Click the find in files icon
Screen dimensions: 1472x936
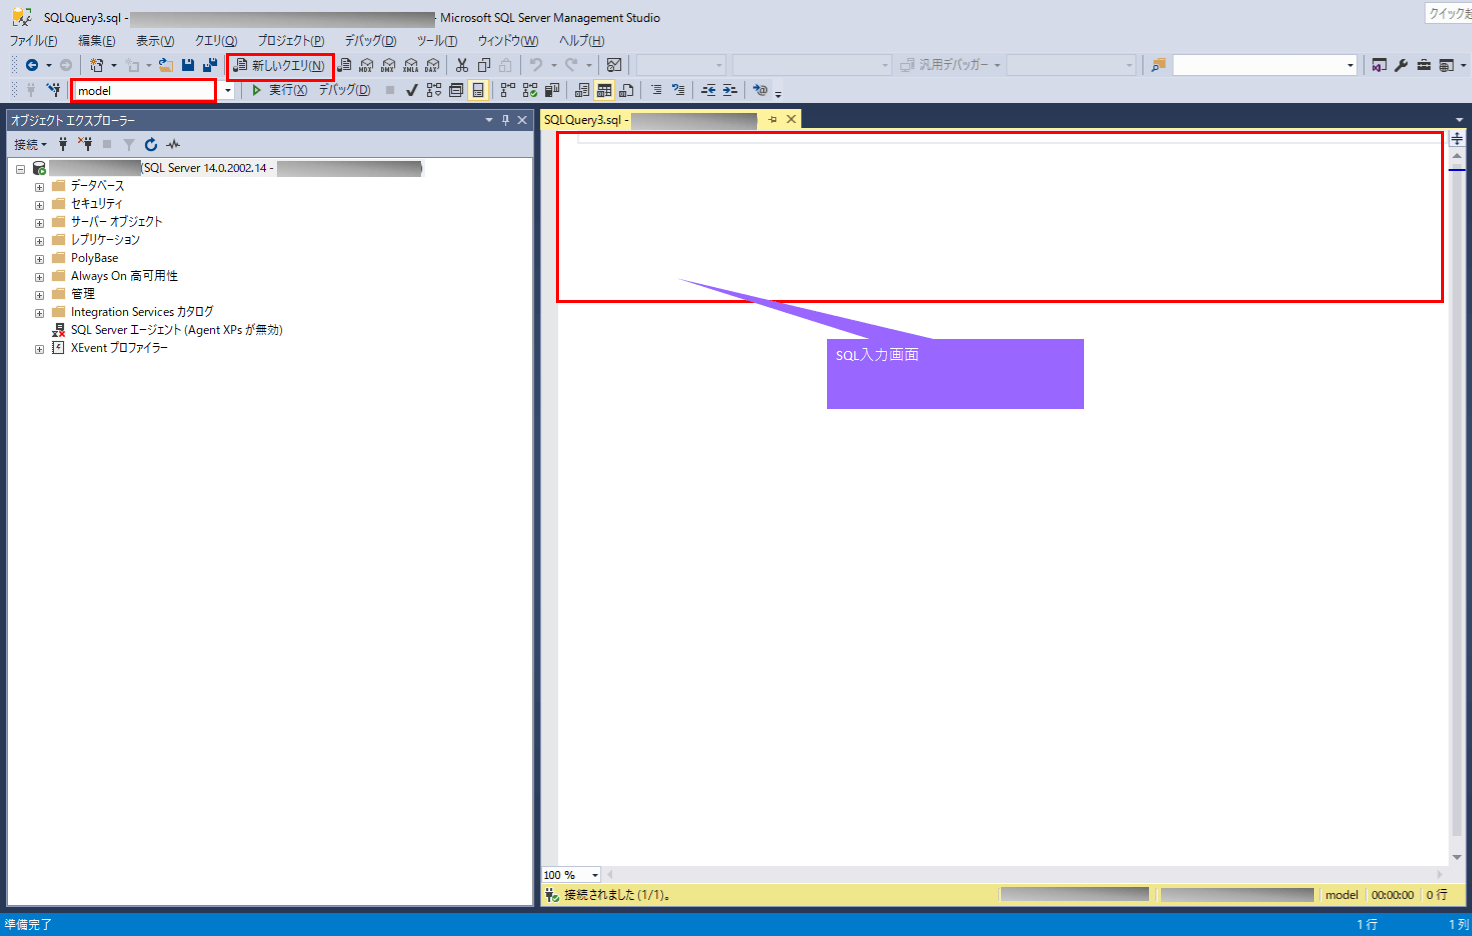click(x=1158, y=65)
